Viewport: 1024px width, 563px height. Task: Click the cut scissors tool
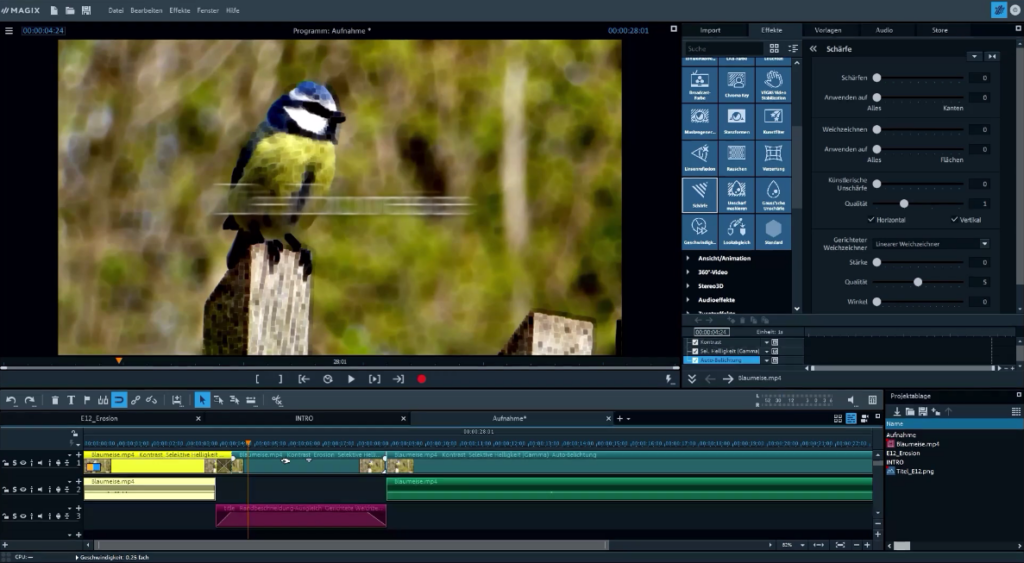pos(277,400)
